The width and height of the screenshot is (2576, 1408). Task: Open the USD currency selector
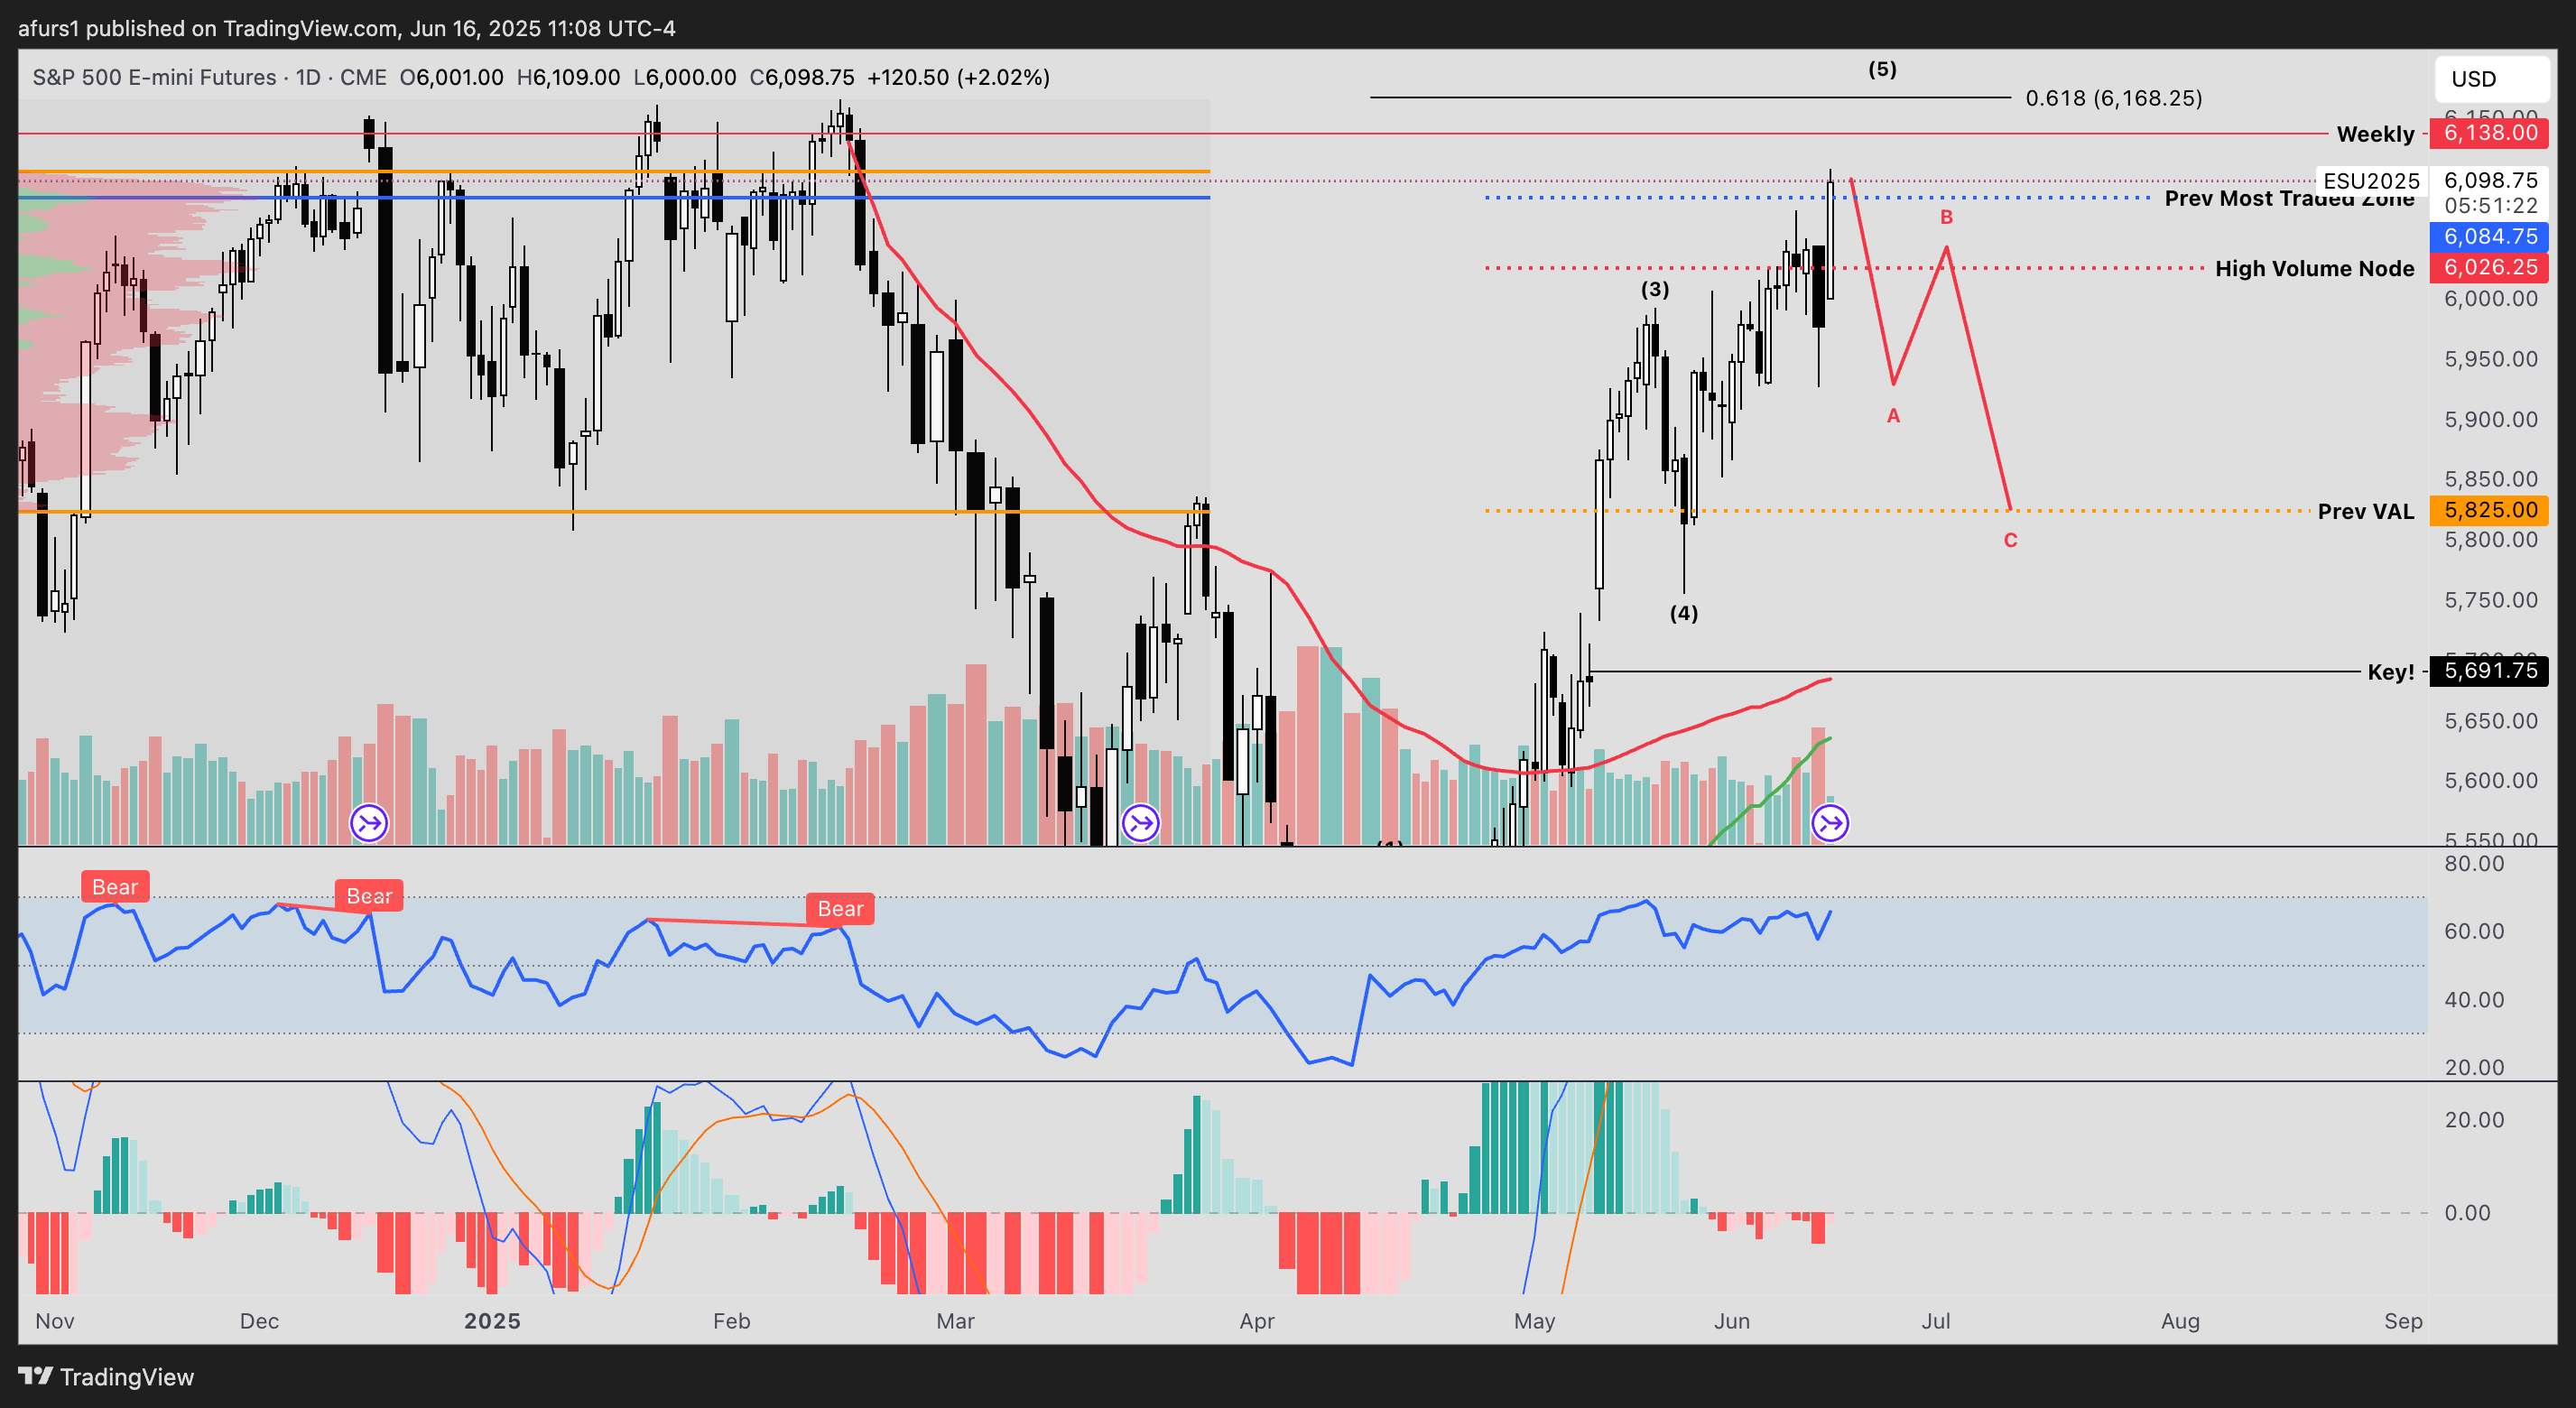[2490, 79]
